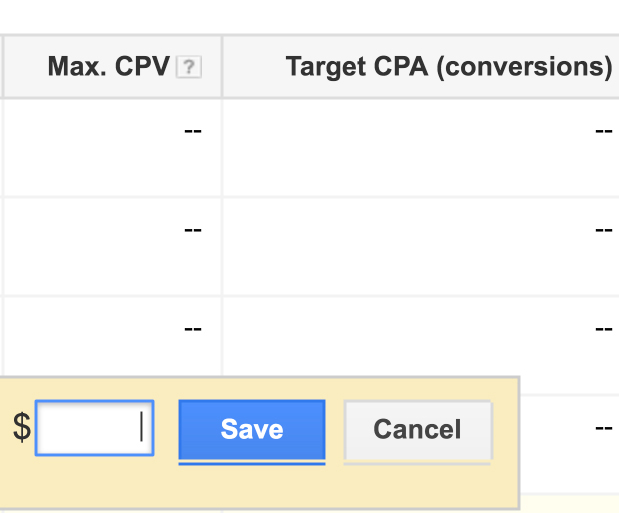Select the second row Target CPA cell

[x=603, y=230]
